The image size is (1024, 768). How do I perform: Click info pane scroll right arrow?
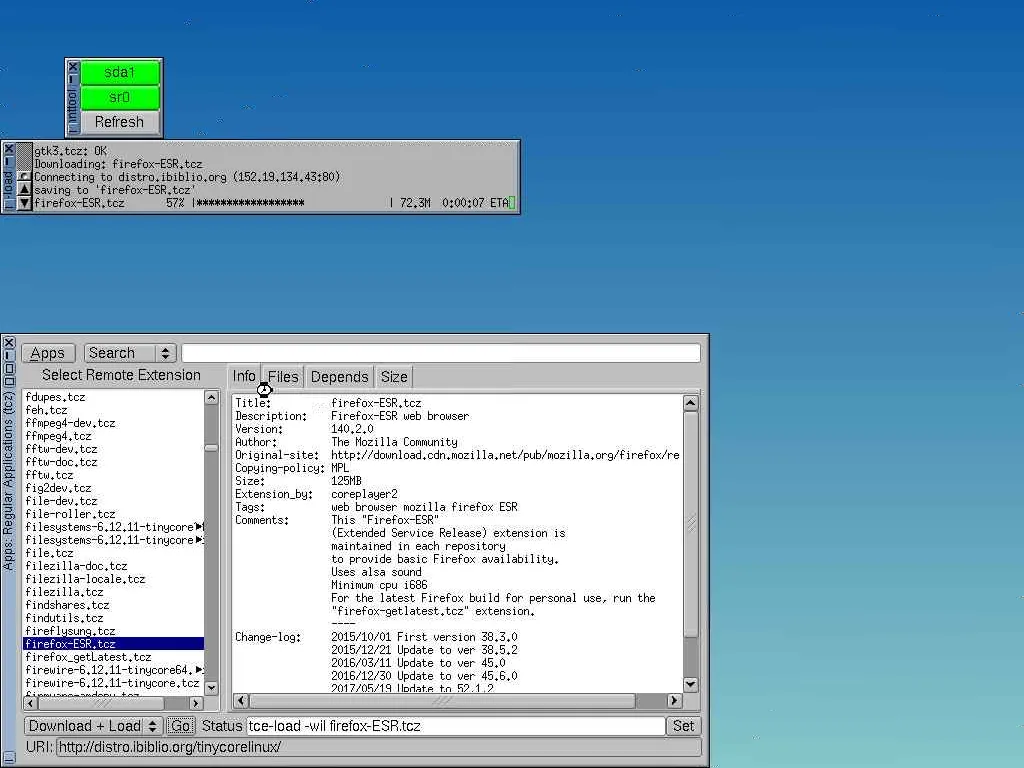tap(674, 701)
